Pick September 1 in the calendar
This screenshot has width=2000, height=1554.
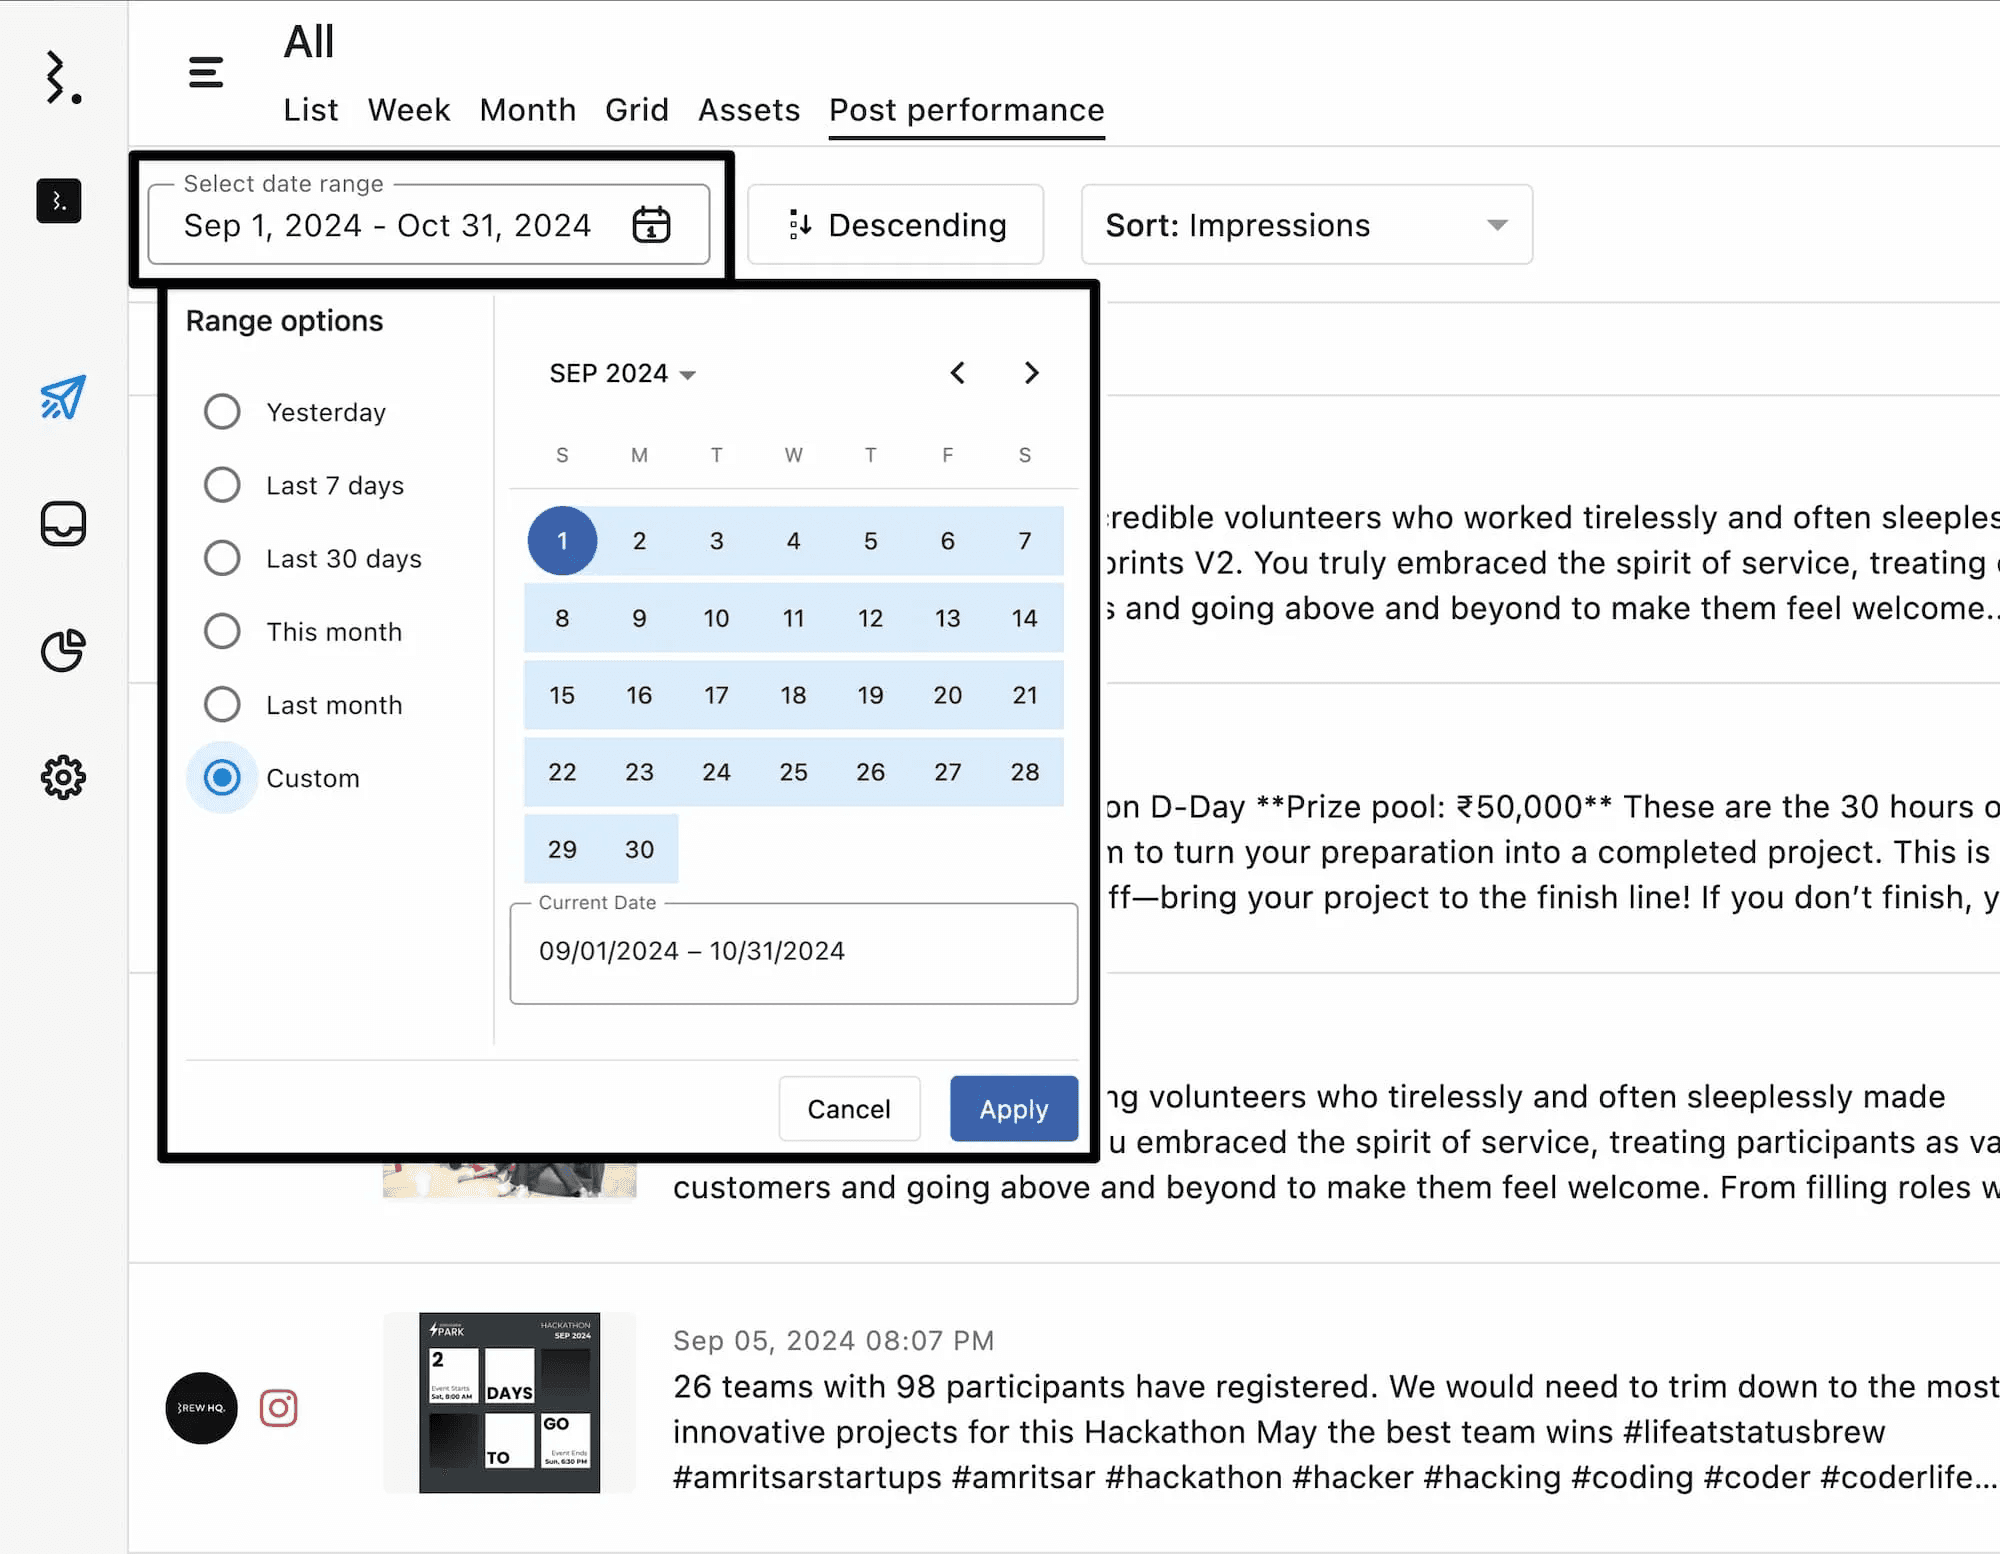562,541
